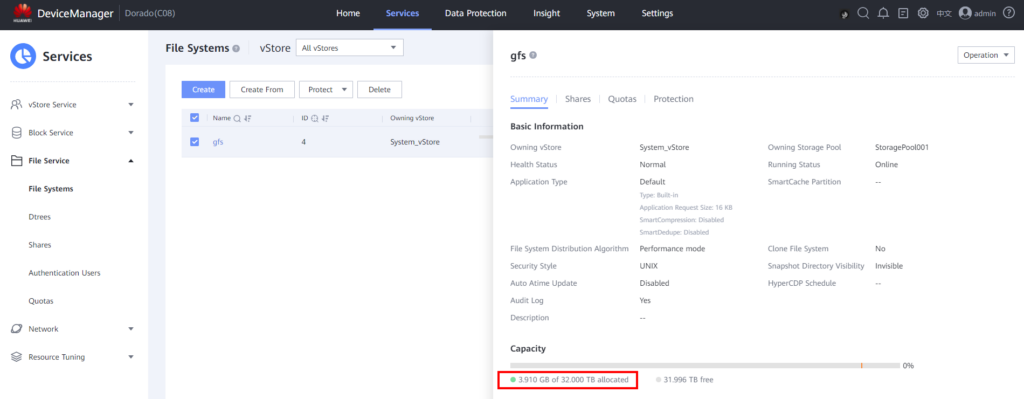
Task: Expand Block Service menu arrow
Action: (x=131, y=133)
